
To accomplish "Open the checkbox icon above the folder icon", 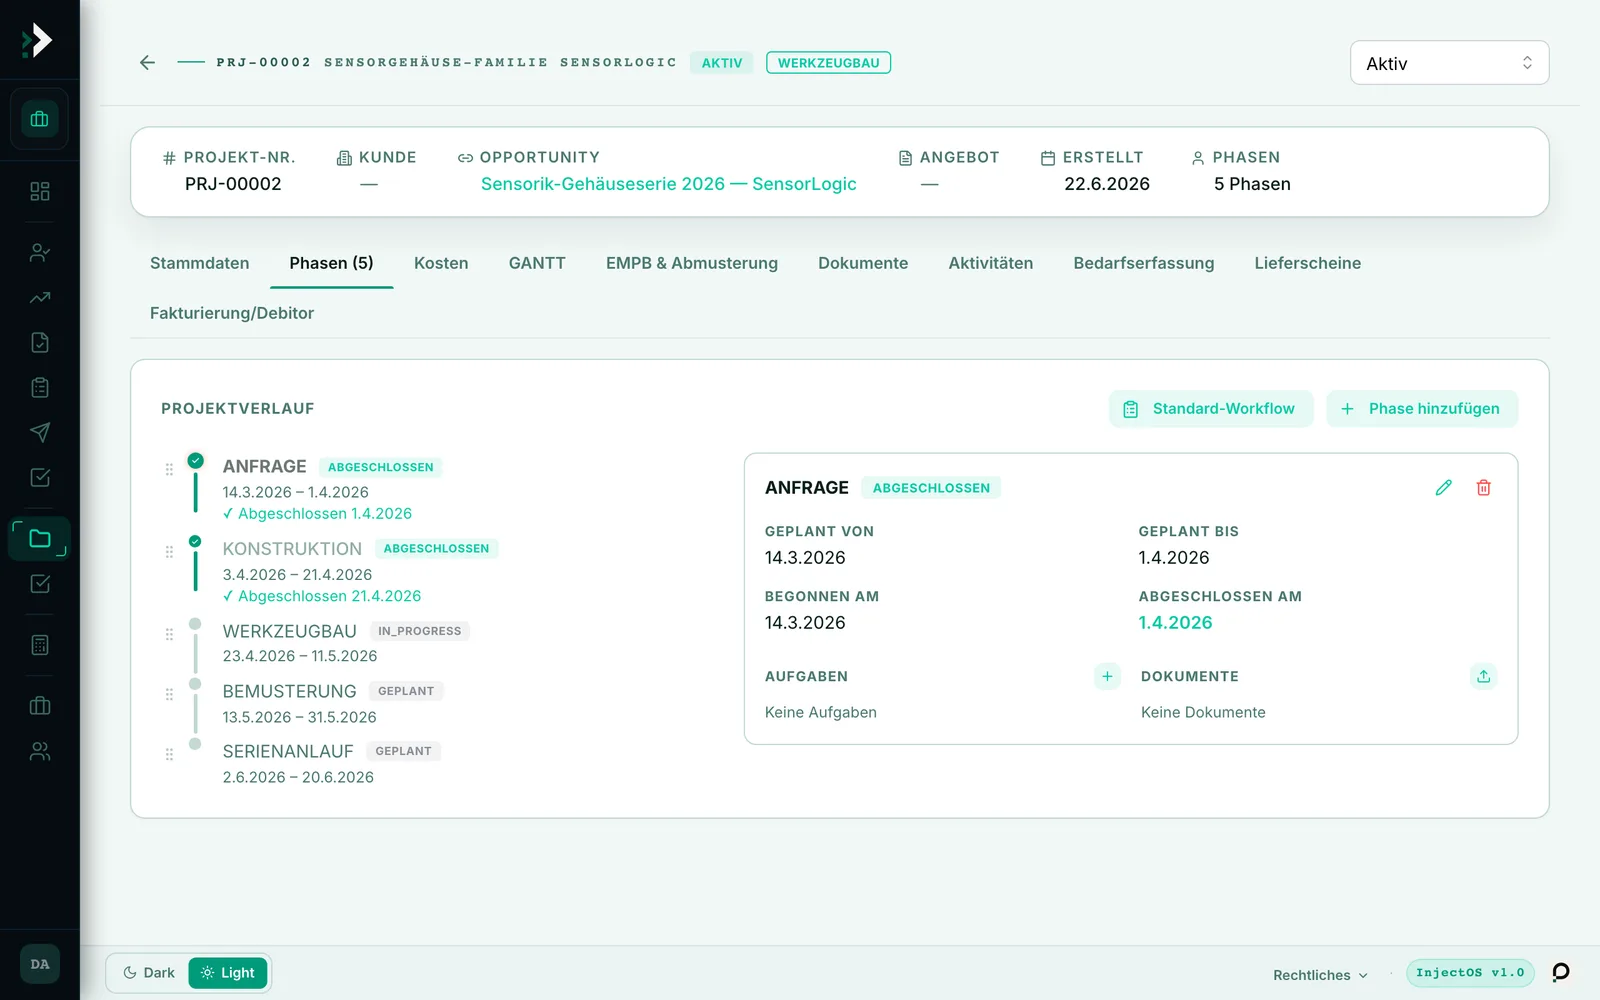I will [40, 477].
